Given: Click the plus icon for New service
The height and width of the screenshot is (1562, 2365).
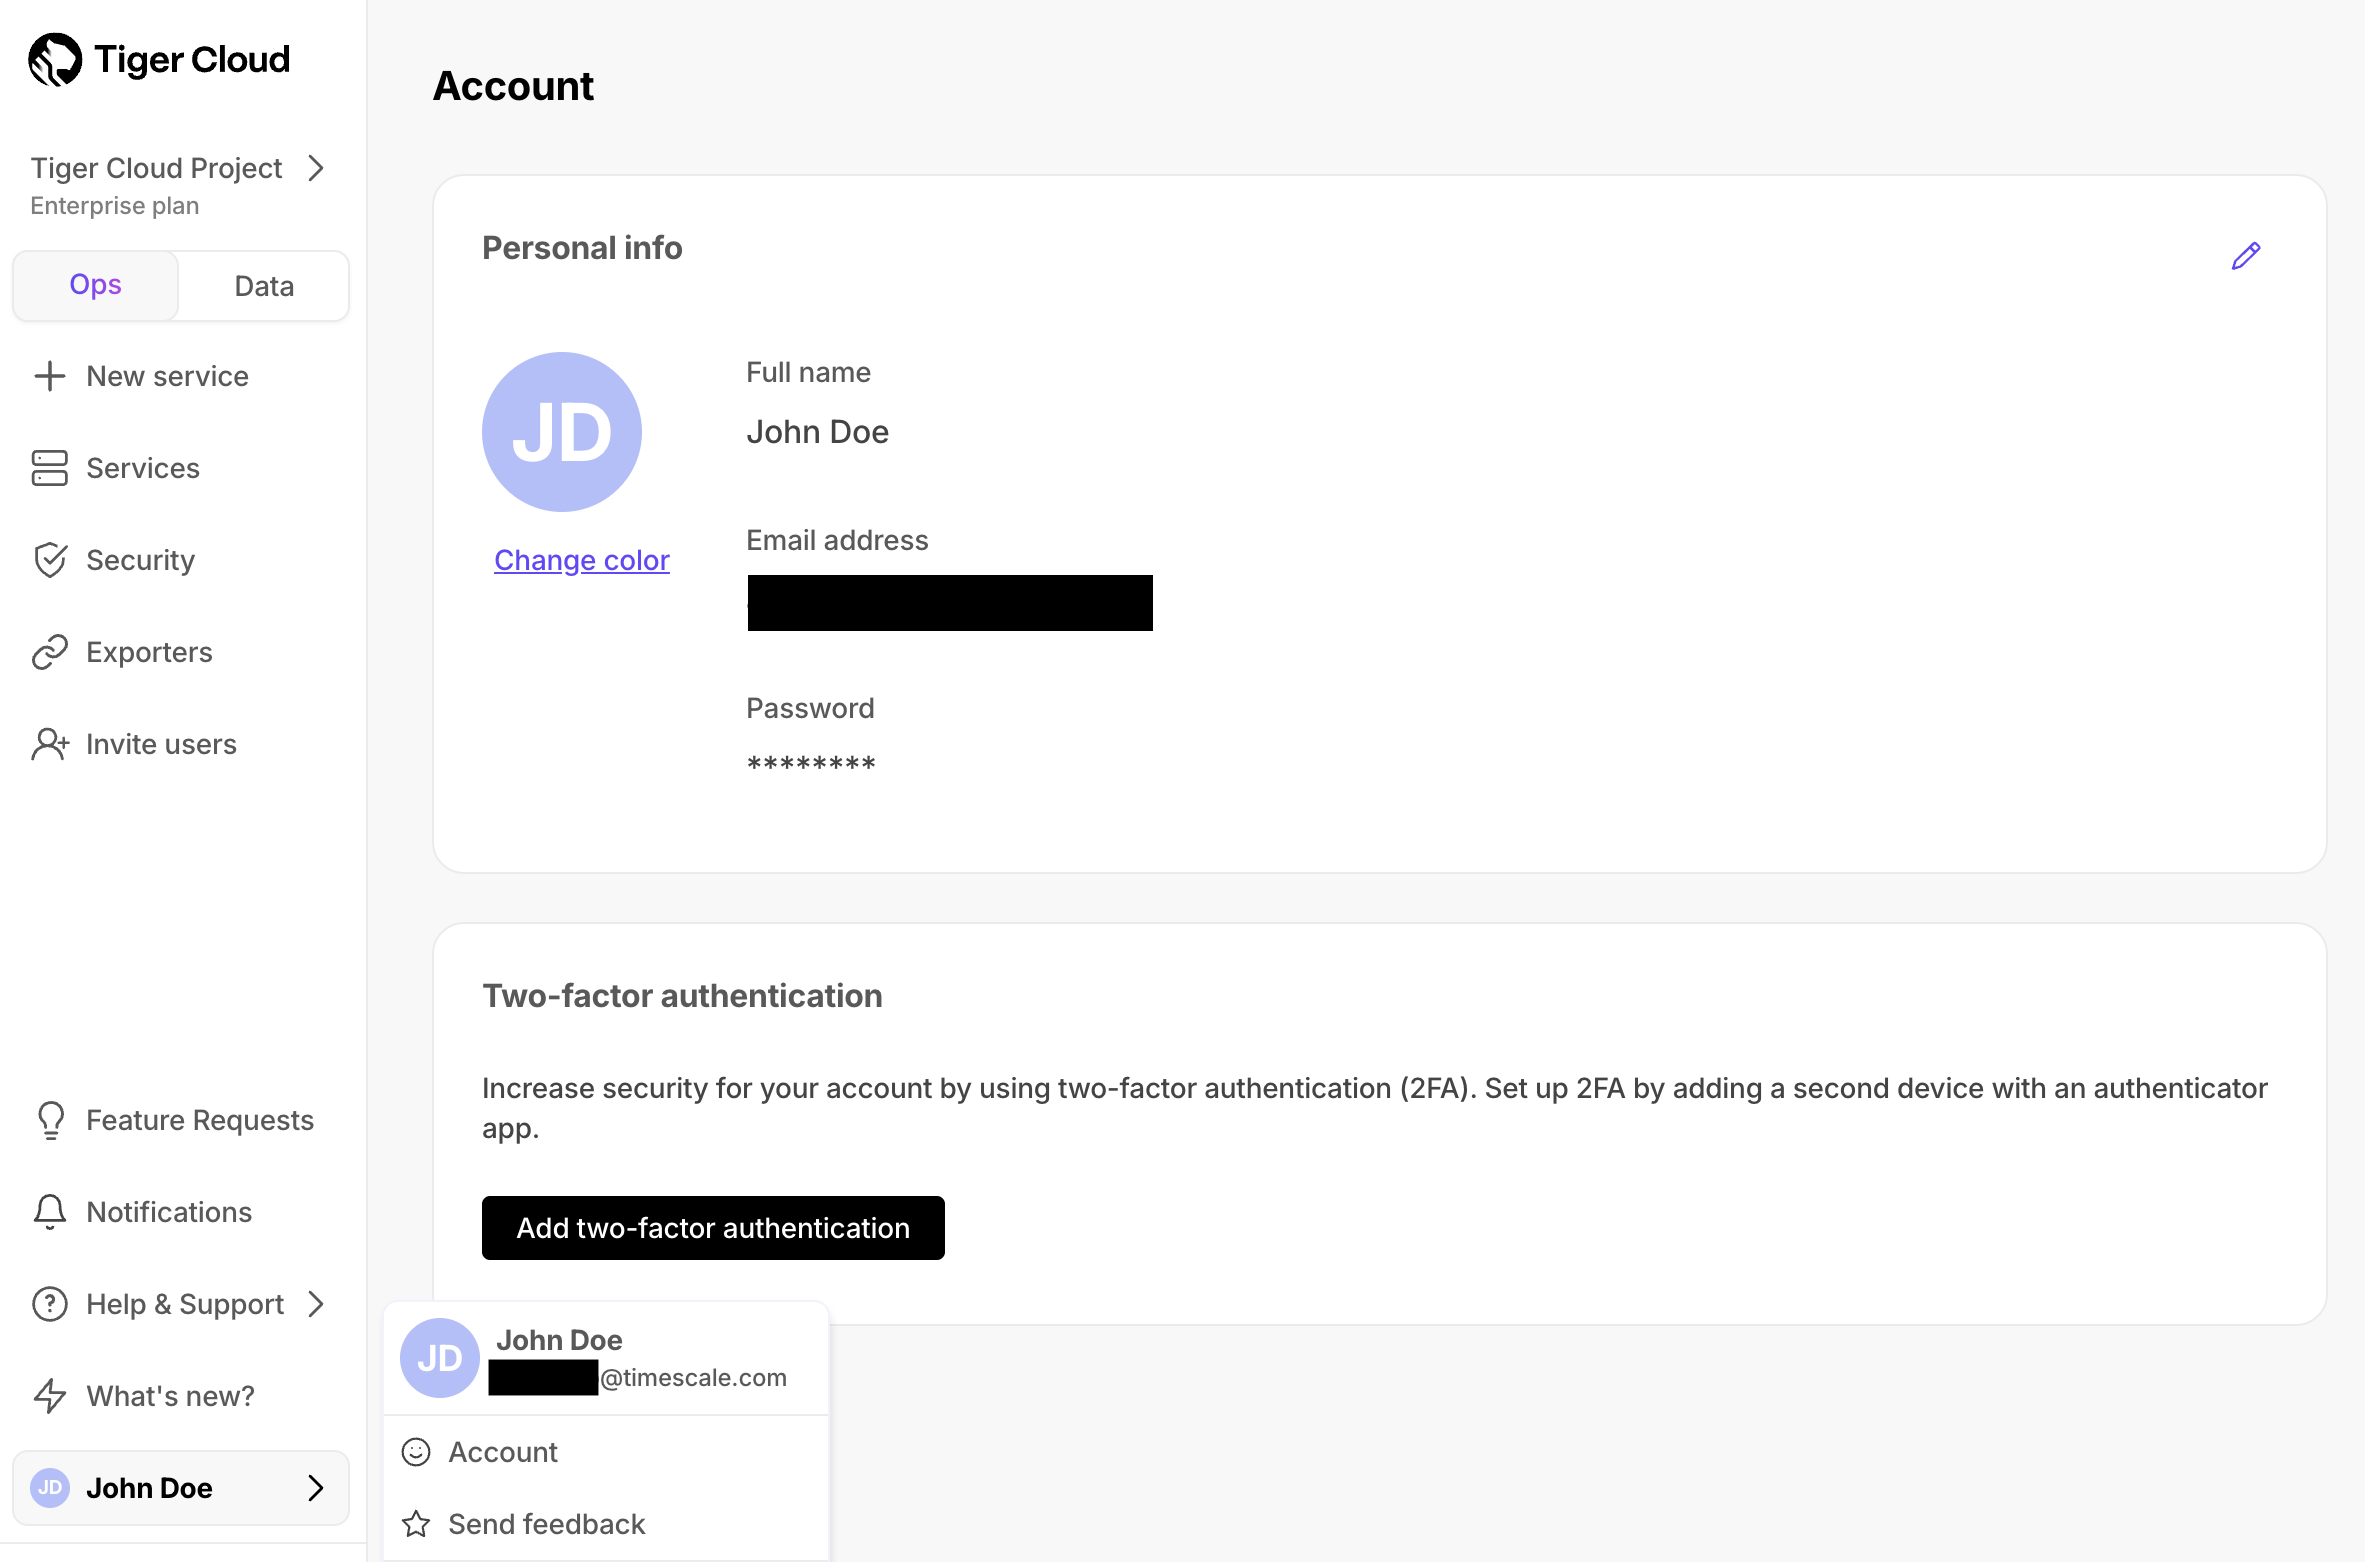Looking at the screenshot, I should tap(49, 376).
